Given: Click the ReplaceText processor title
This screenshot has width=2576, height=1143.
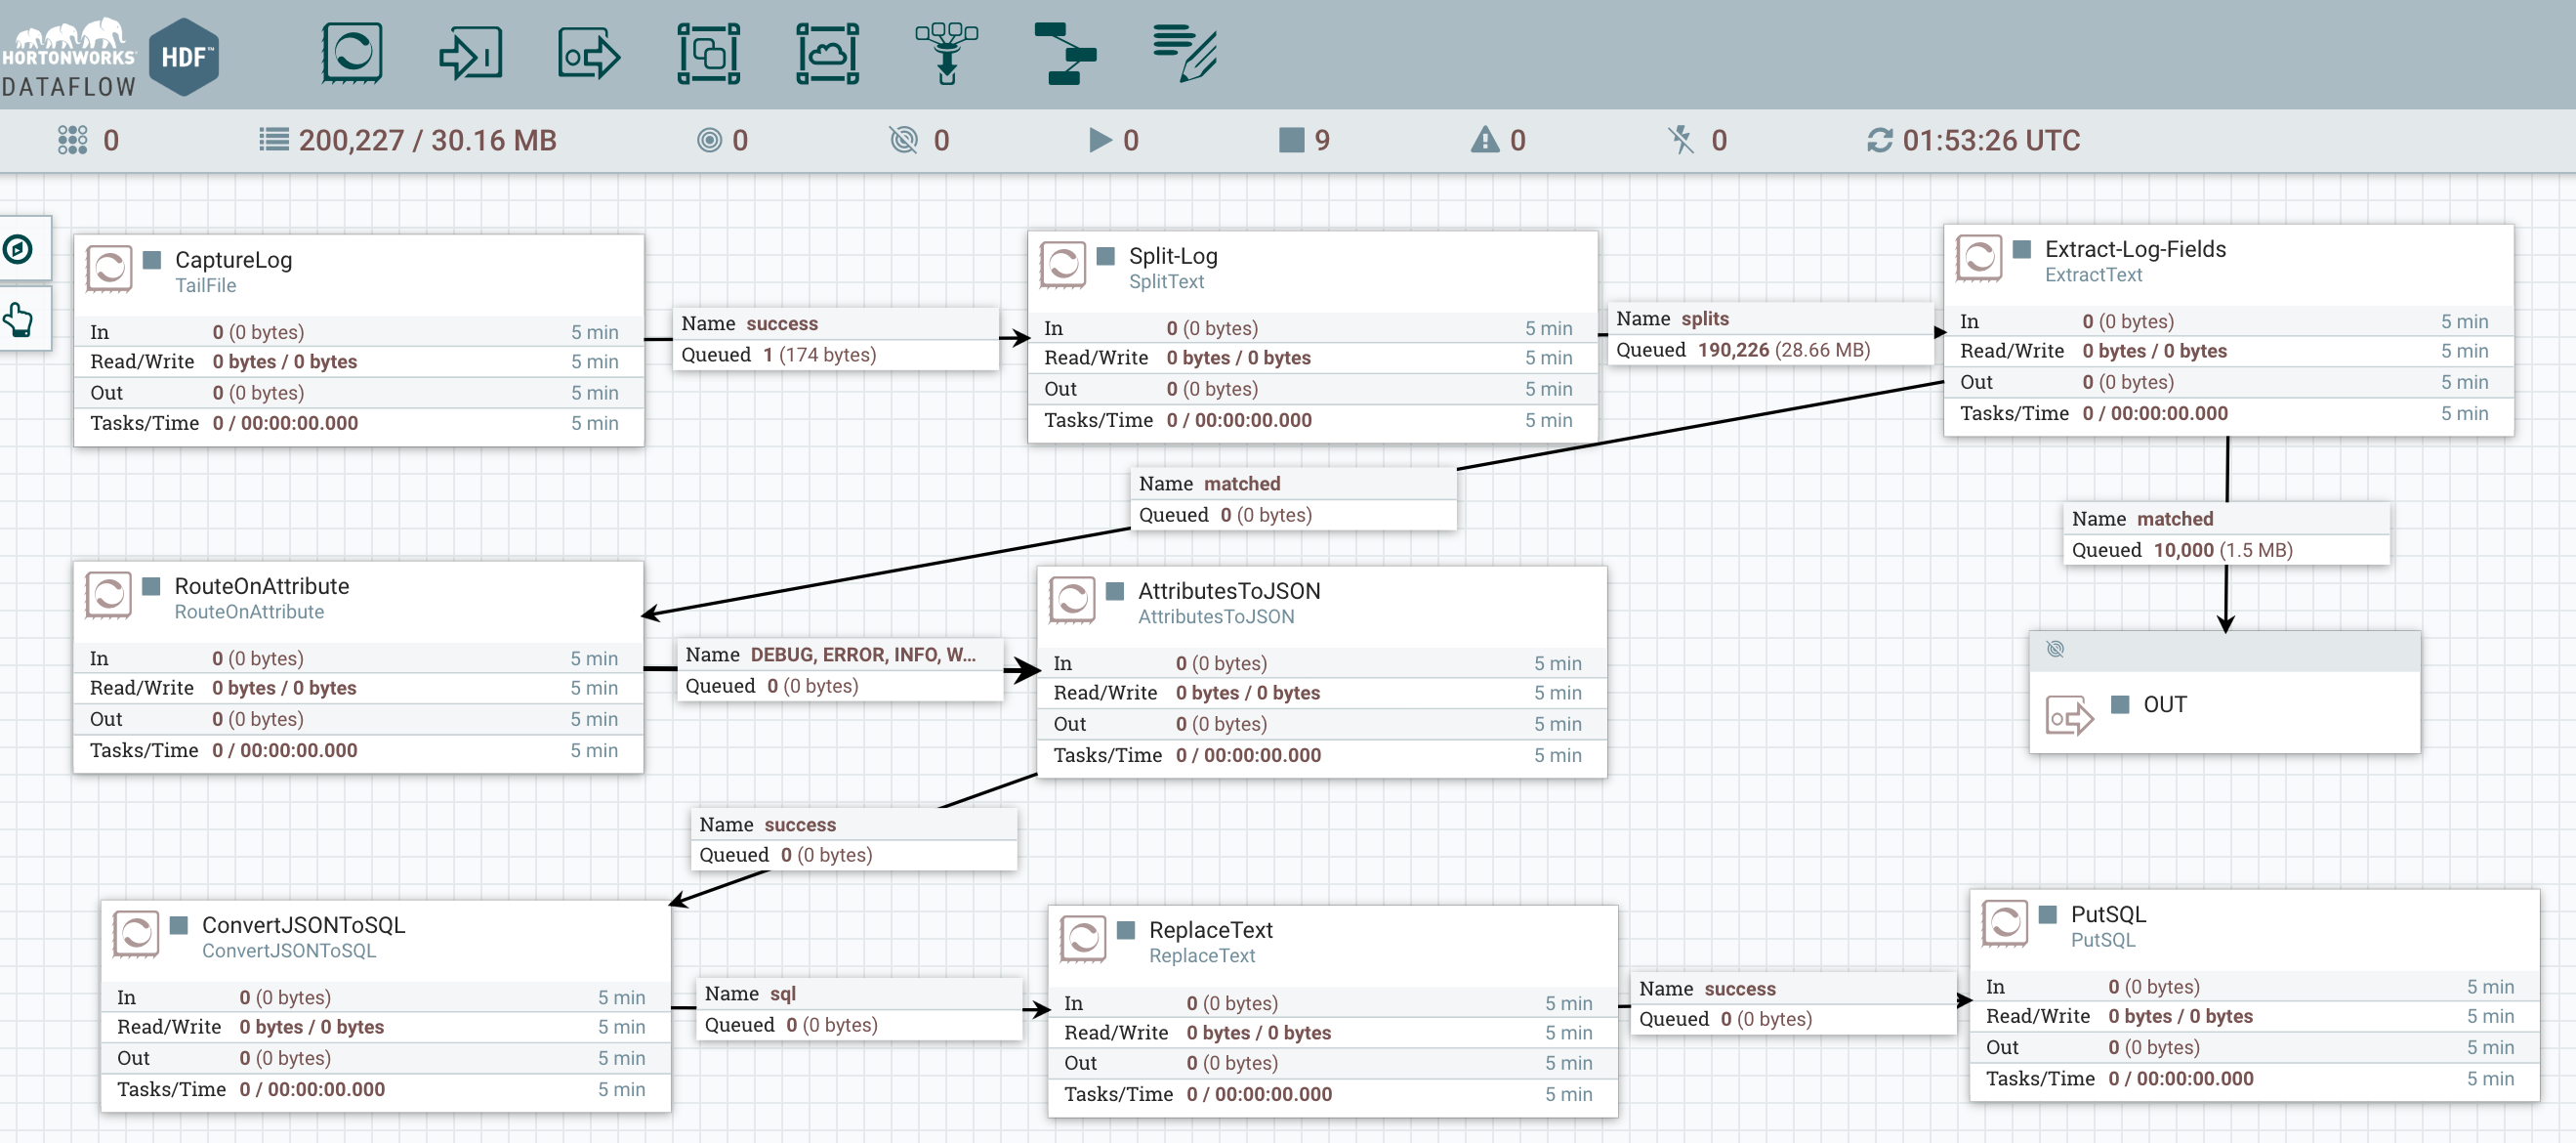Looking at the screenshot, I should (x=1210, y=929).
